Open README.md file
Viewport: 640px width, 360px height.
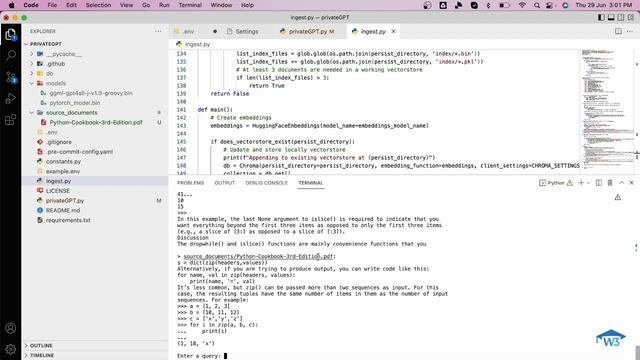63,211
